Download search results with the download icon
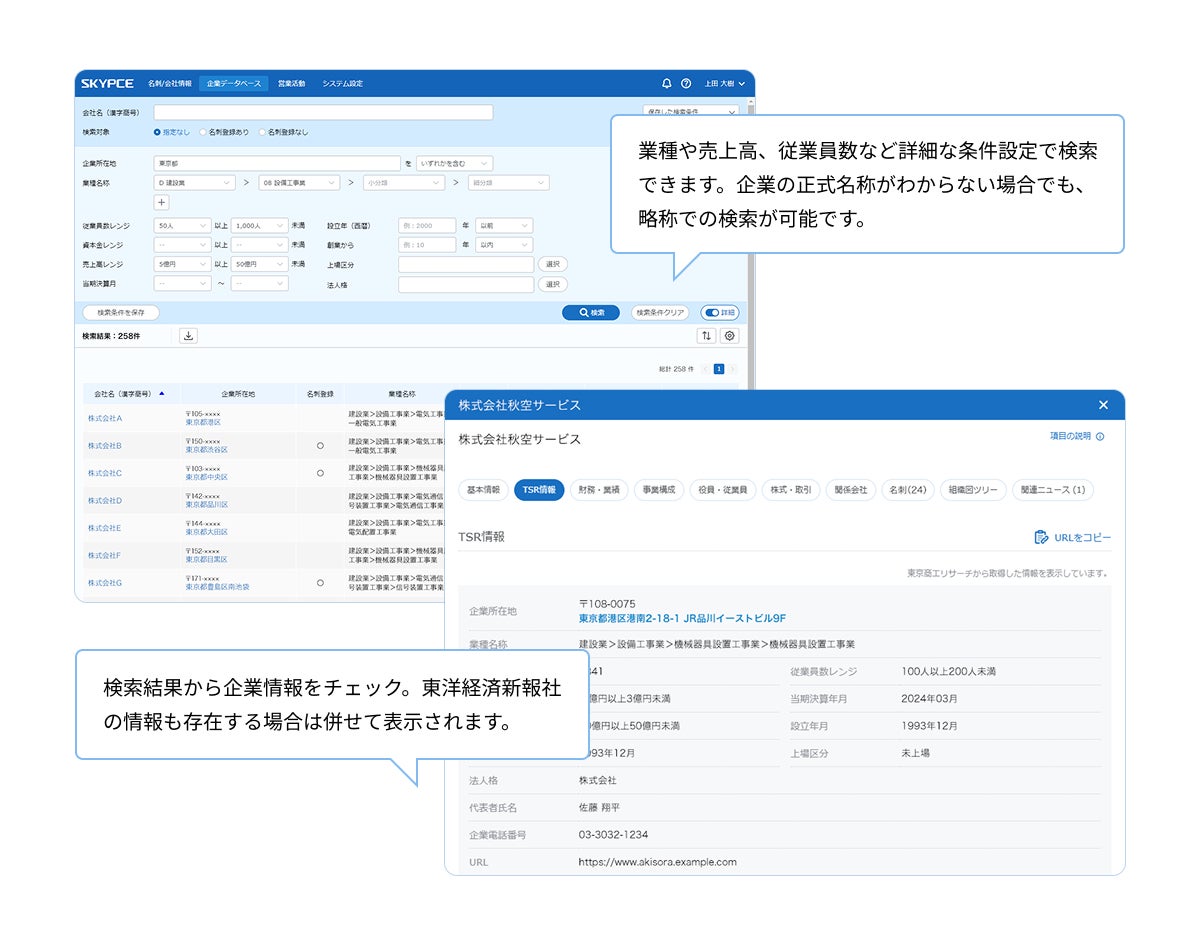The image size is (1200, 945). tap(188, 336)
